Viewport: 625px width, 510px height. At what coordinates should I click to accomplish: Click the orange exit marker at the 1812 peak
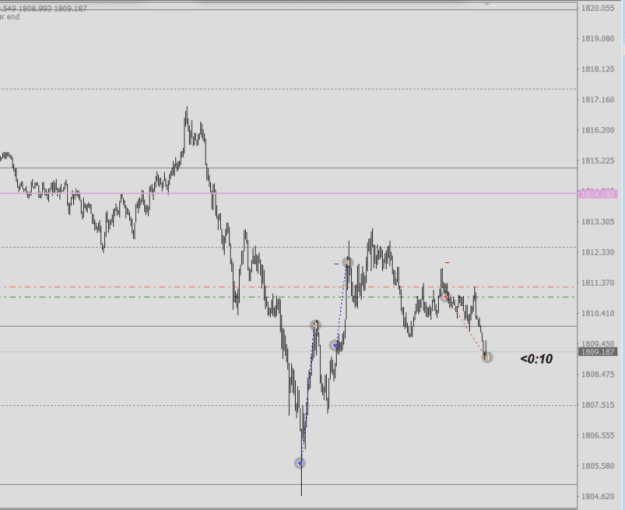(x=348, y=263)
